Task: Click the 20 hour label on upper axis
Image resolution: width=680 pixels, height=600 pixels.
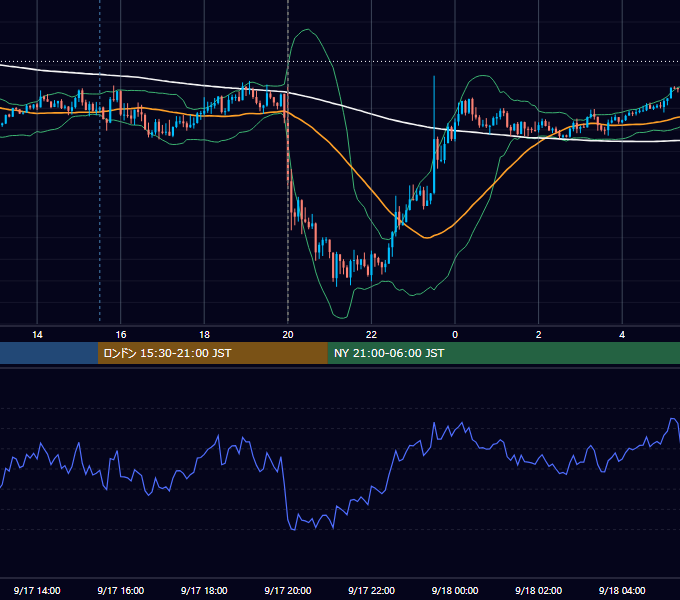Action: [288, 335]
